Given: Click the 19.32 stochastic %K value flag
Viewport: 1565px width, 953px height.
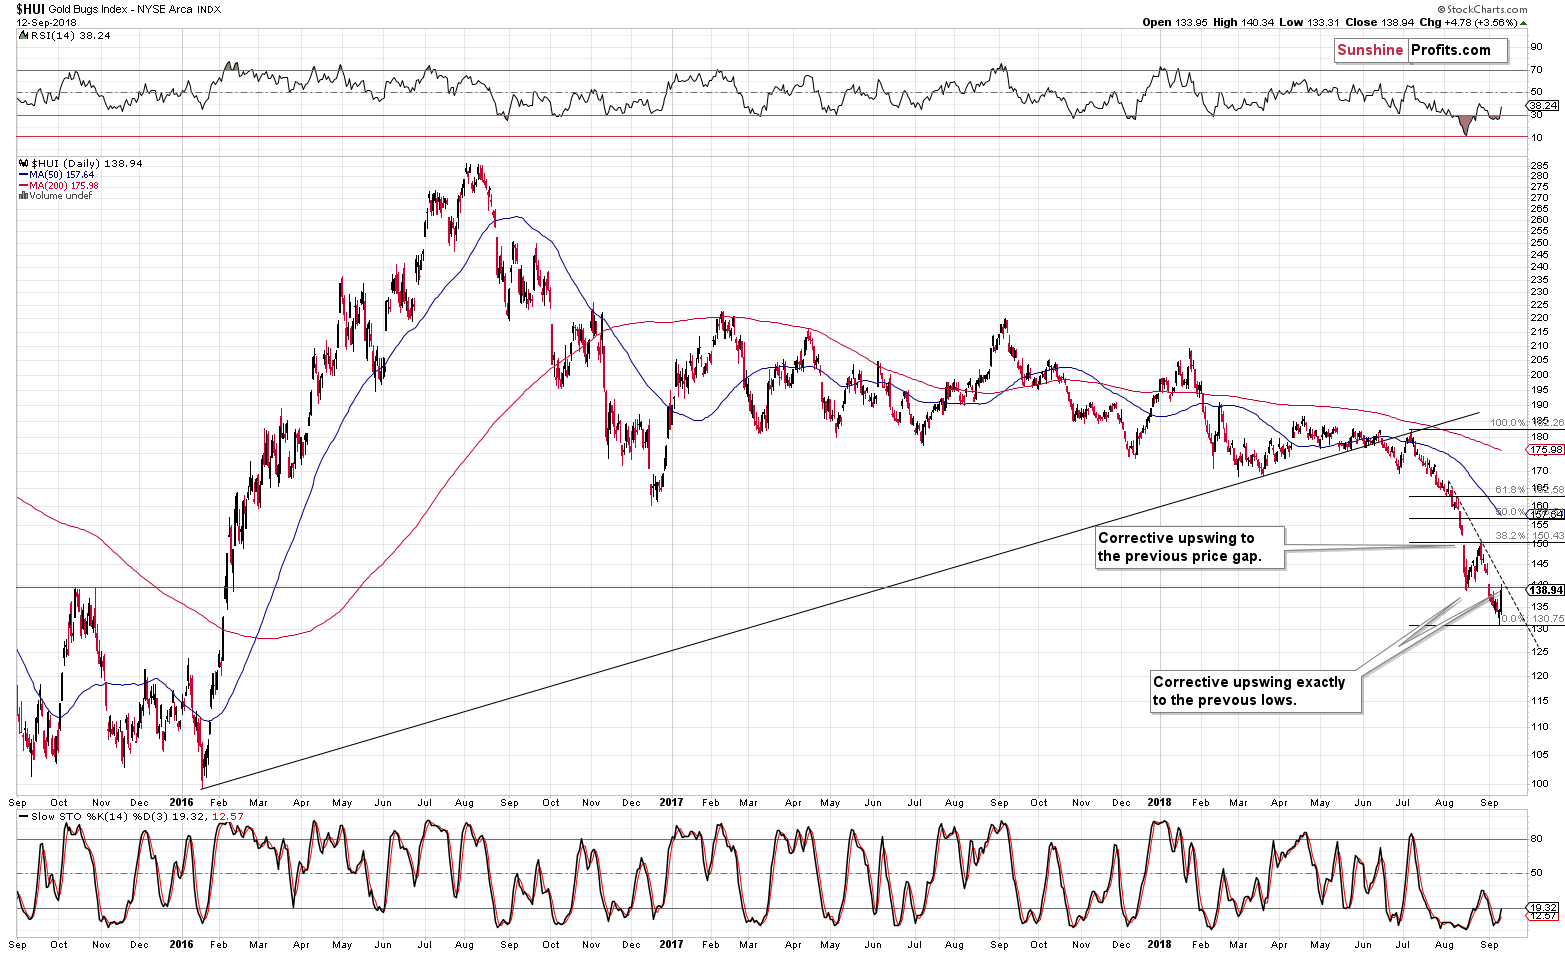Looking at the screenshot, I should (x=1543, y=907).
